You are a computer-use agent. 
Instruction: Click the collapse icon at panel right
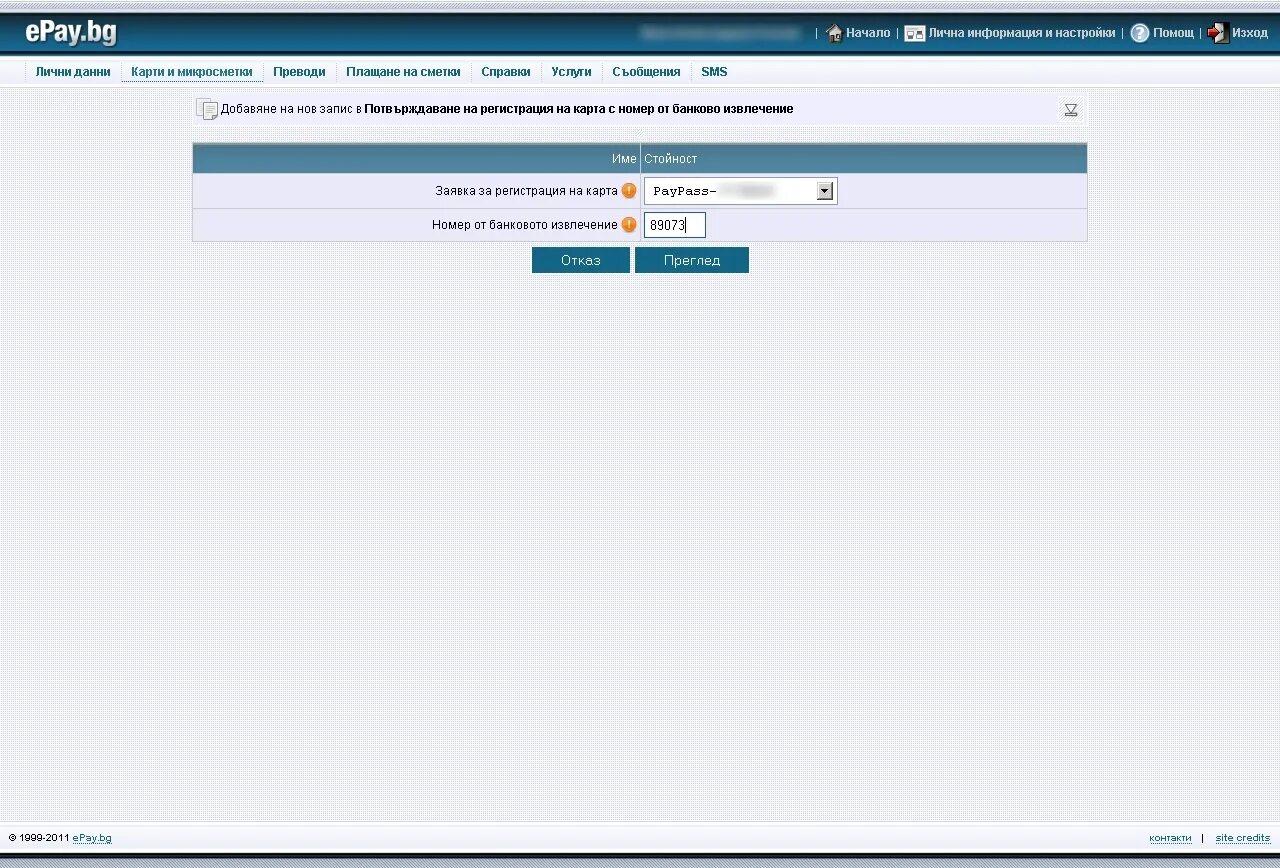point(1071,110)
